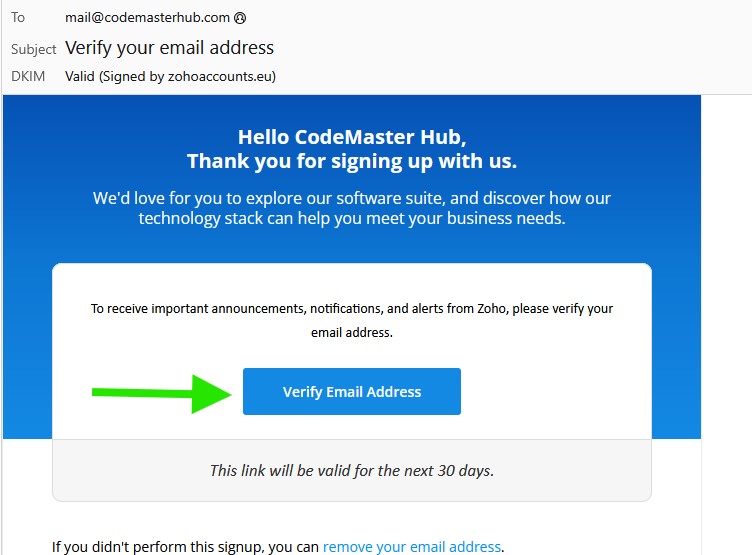Click the 'Subject' field label
Screen dimensions: 752x555
click(x=34, y=48)
